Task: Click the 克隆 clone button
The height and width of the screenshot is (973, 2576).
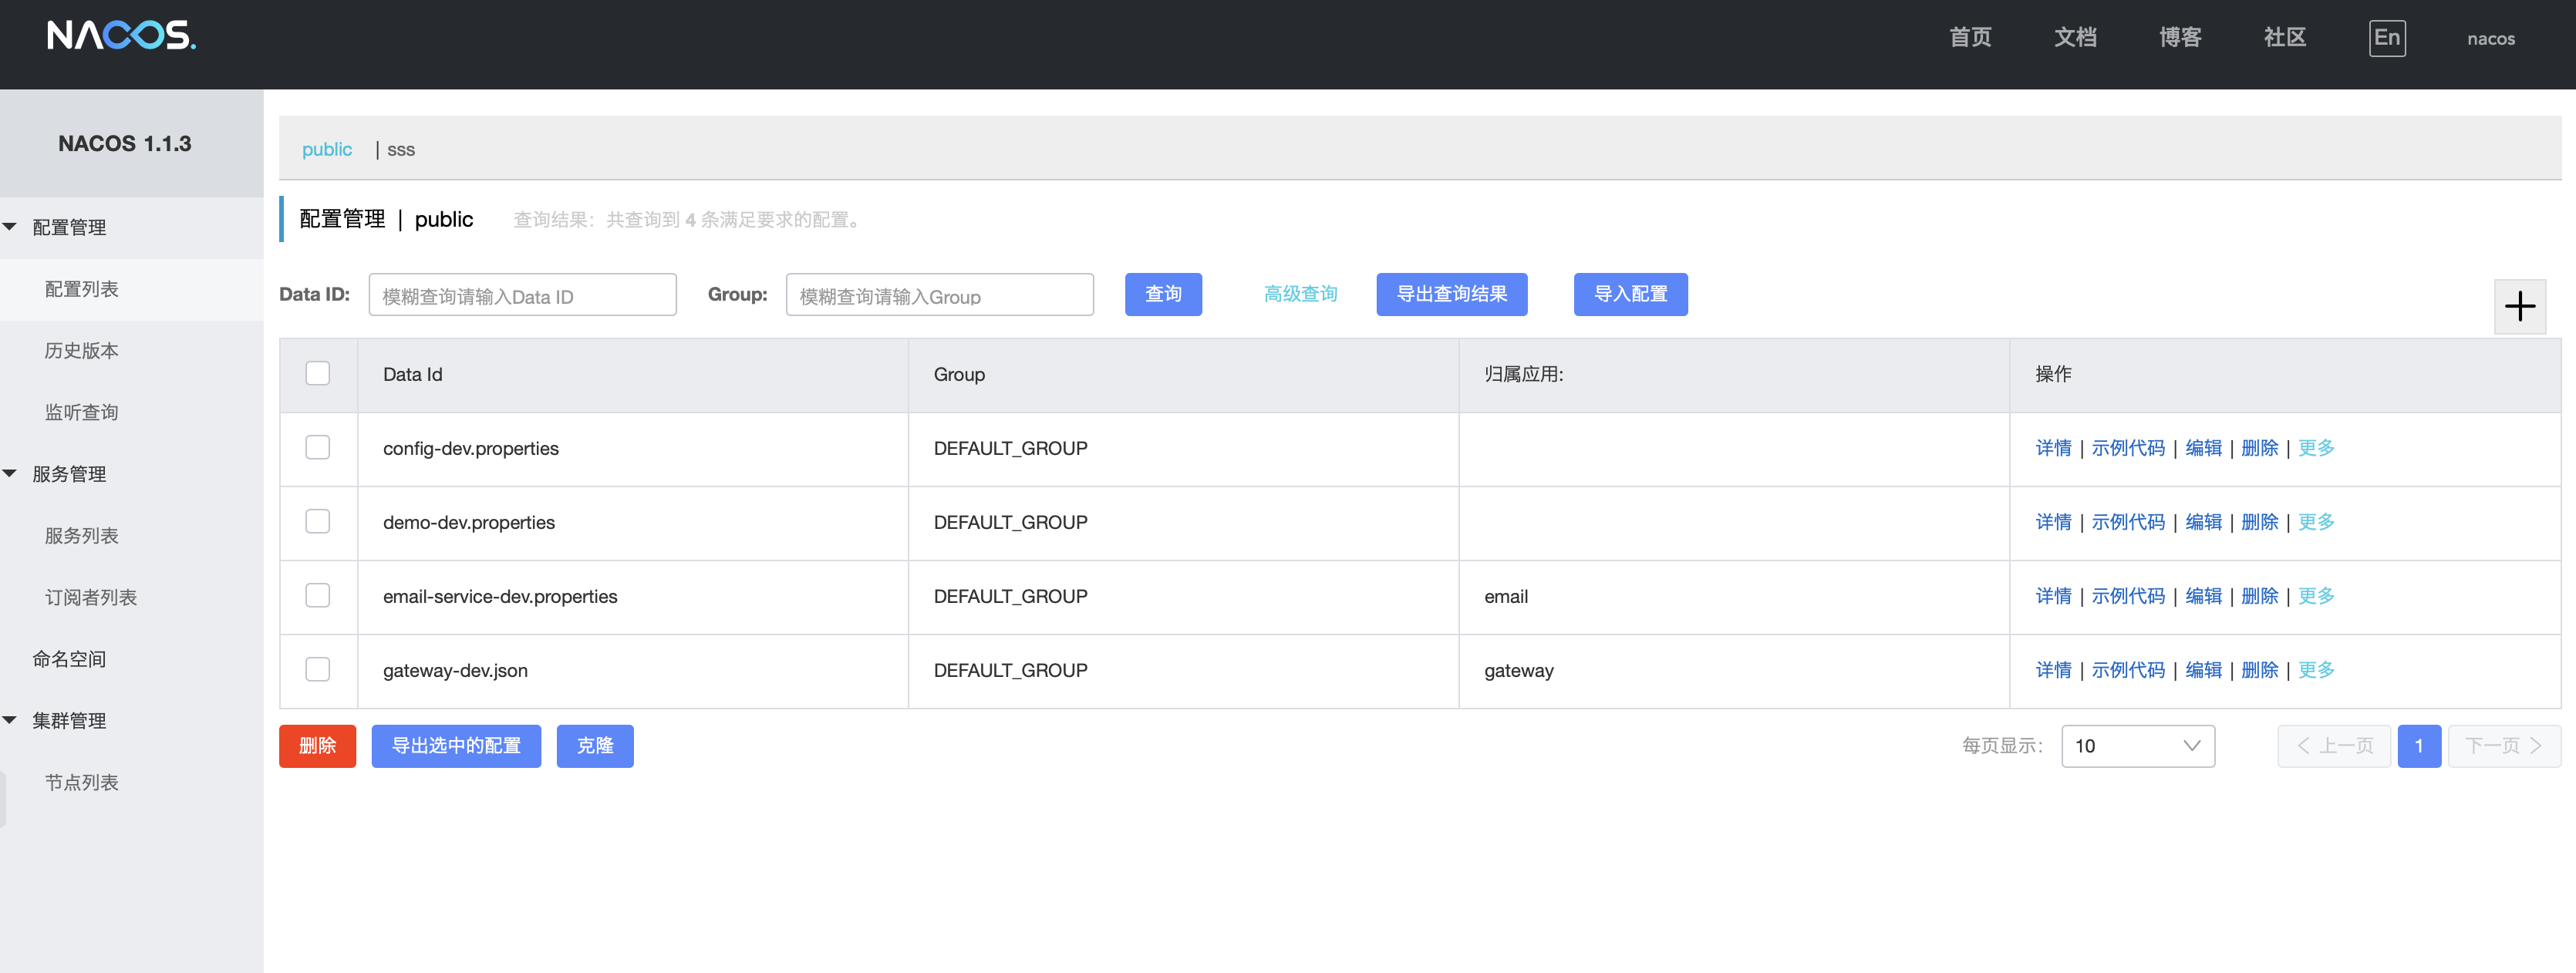Action: pyautogui.click(x=595, y=746)
